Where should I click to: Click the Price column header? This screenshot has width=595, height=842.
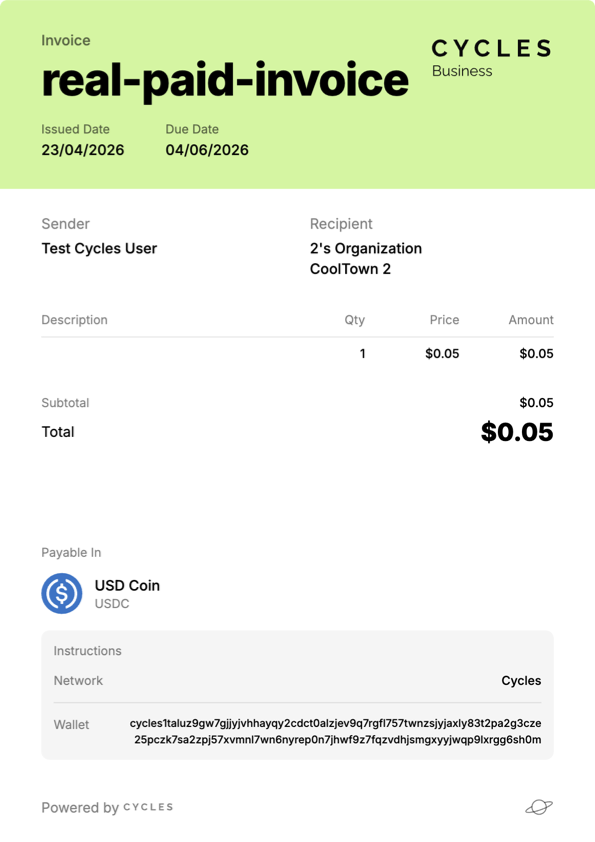pos(444,320)
